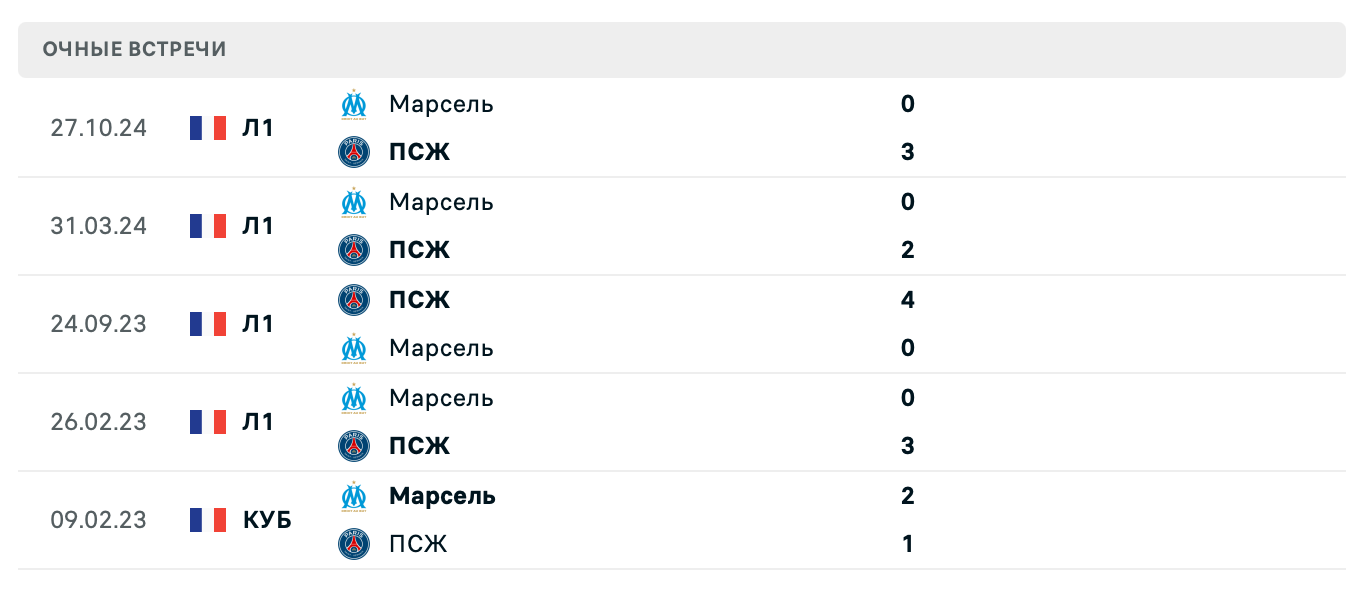Open Марсель team in 27.10.24 match
This screenshot has height=592, width=1364.
point(441,104)
